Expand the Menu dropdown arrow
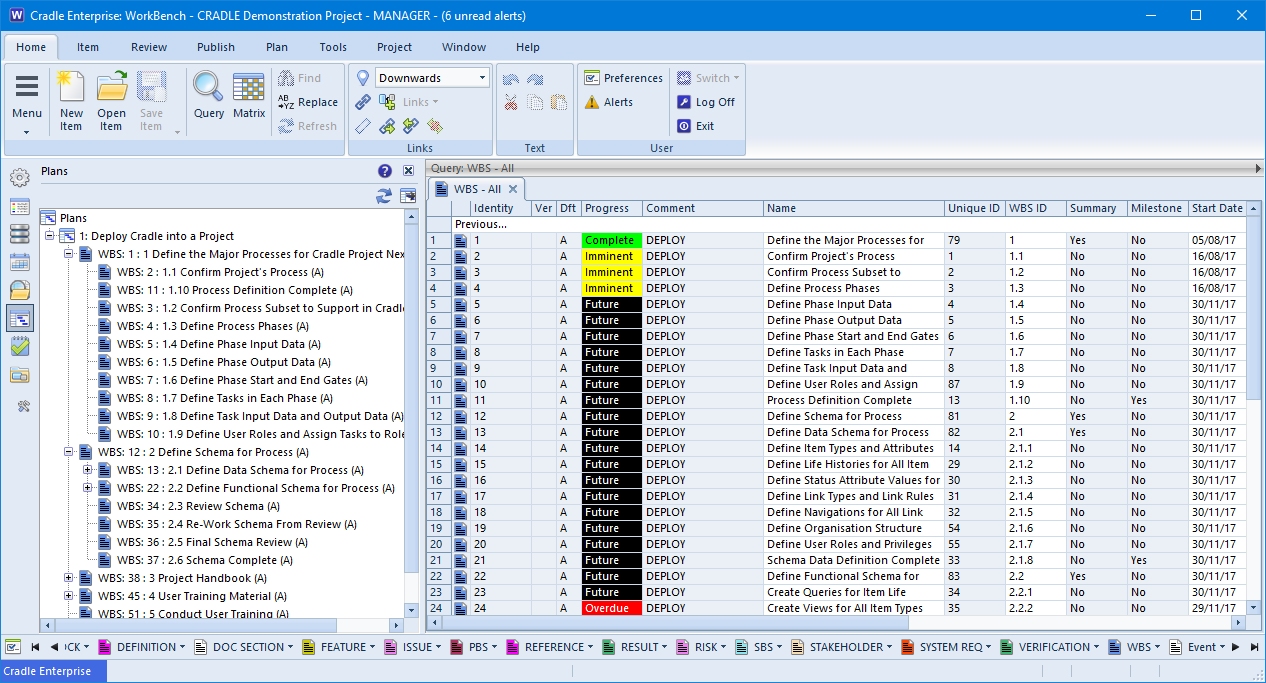Image resolution: width=1266 pixels, height=683 pixels. pos(27,131)
